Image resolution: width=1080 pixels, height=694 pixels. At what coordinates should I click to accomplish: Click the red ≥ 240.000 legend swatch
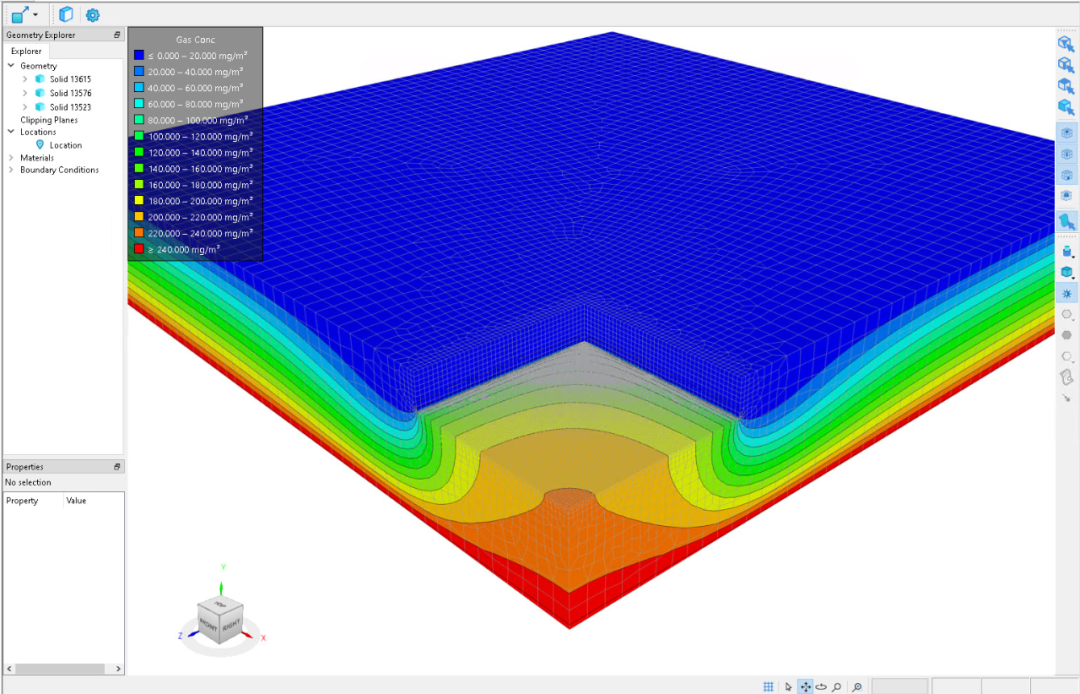click(x=139, y=249)
